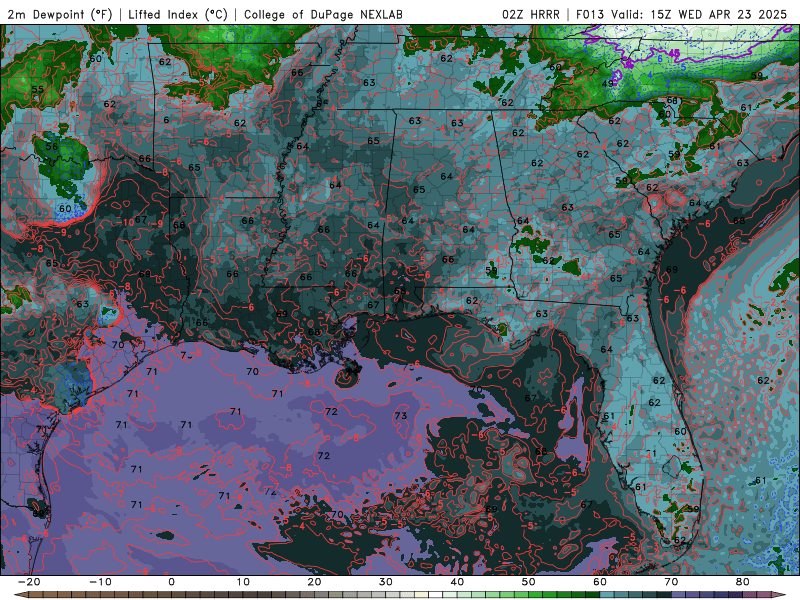The height and width of the screenshot is (600, 800).
Task: Click the "02Z HRRR" model run label
Action: point(531,14)
